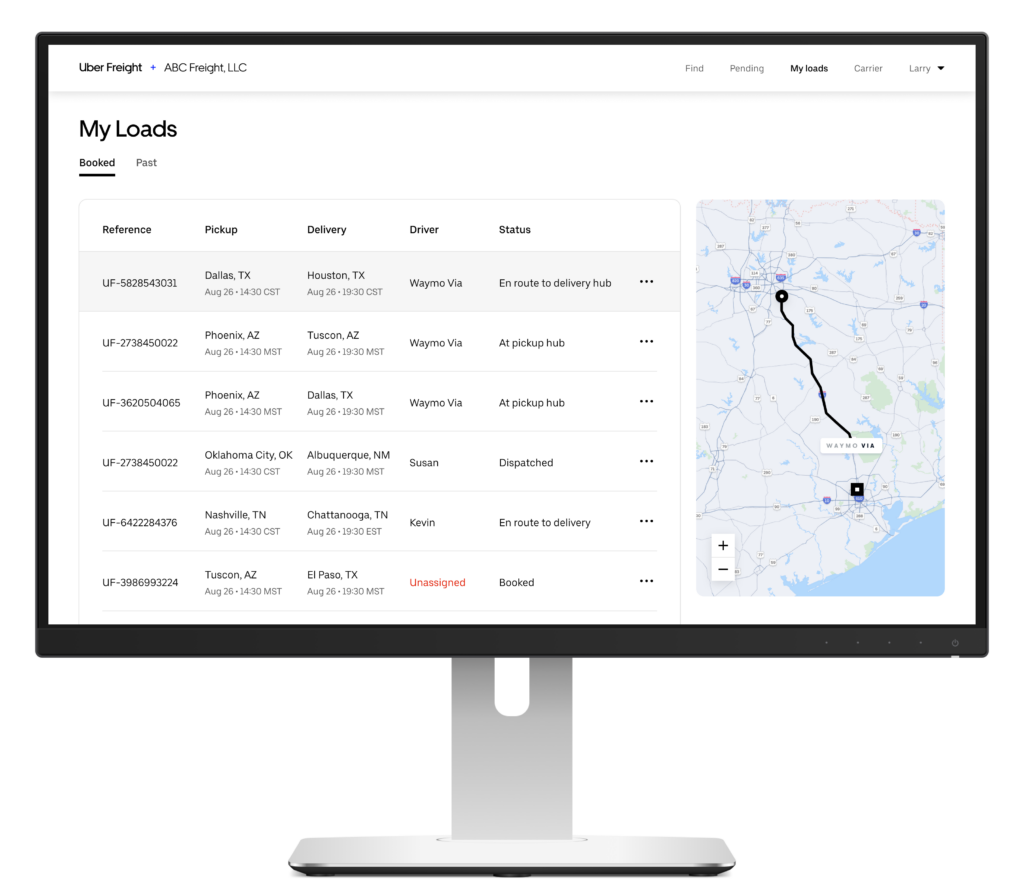Screen dimensions: 1024x890
Task: Open the options menu for the Phoenix to Tuscon load
Action: [x=646, y=342]
